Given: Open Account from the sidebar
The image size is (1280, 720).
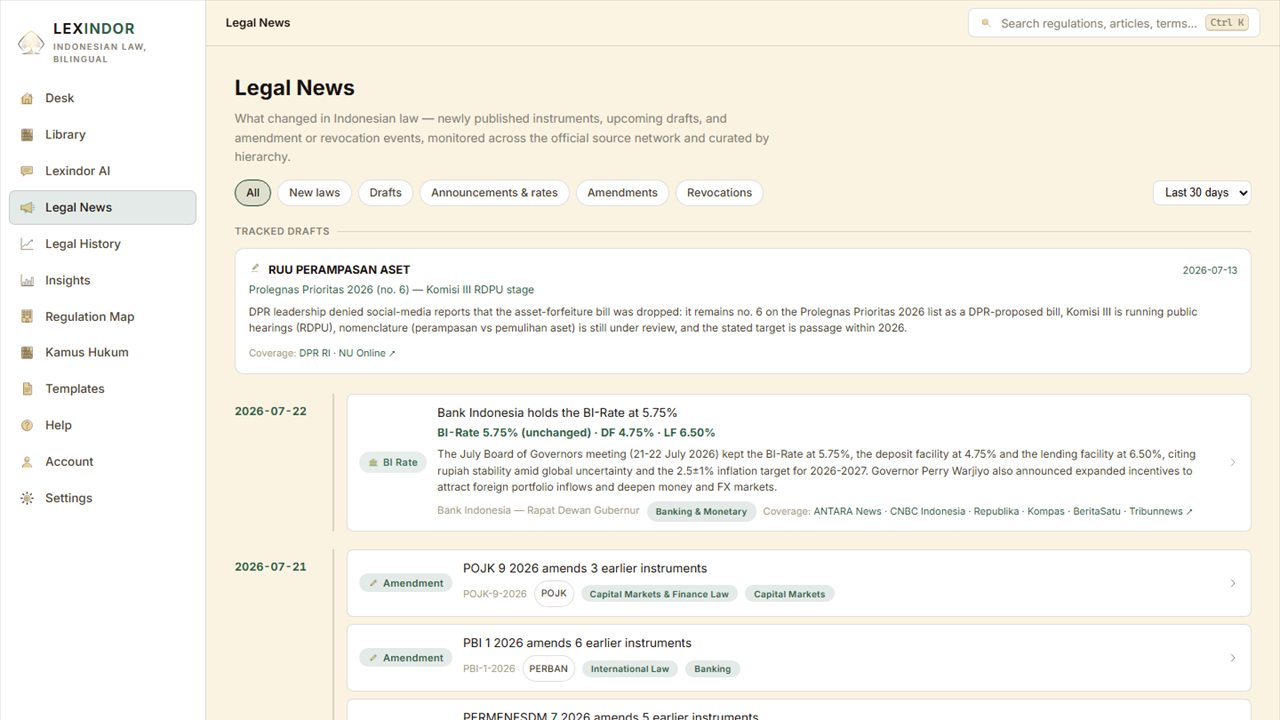Looking at the screenshot, I should tap(102, 462).
